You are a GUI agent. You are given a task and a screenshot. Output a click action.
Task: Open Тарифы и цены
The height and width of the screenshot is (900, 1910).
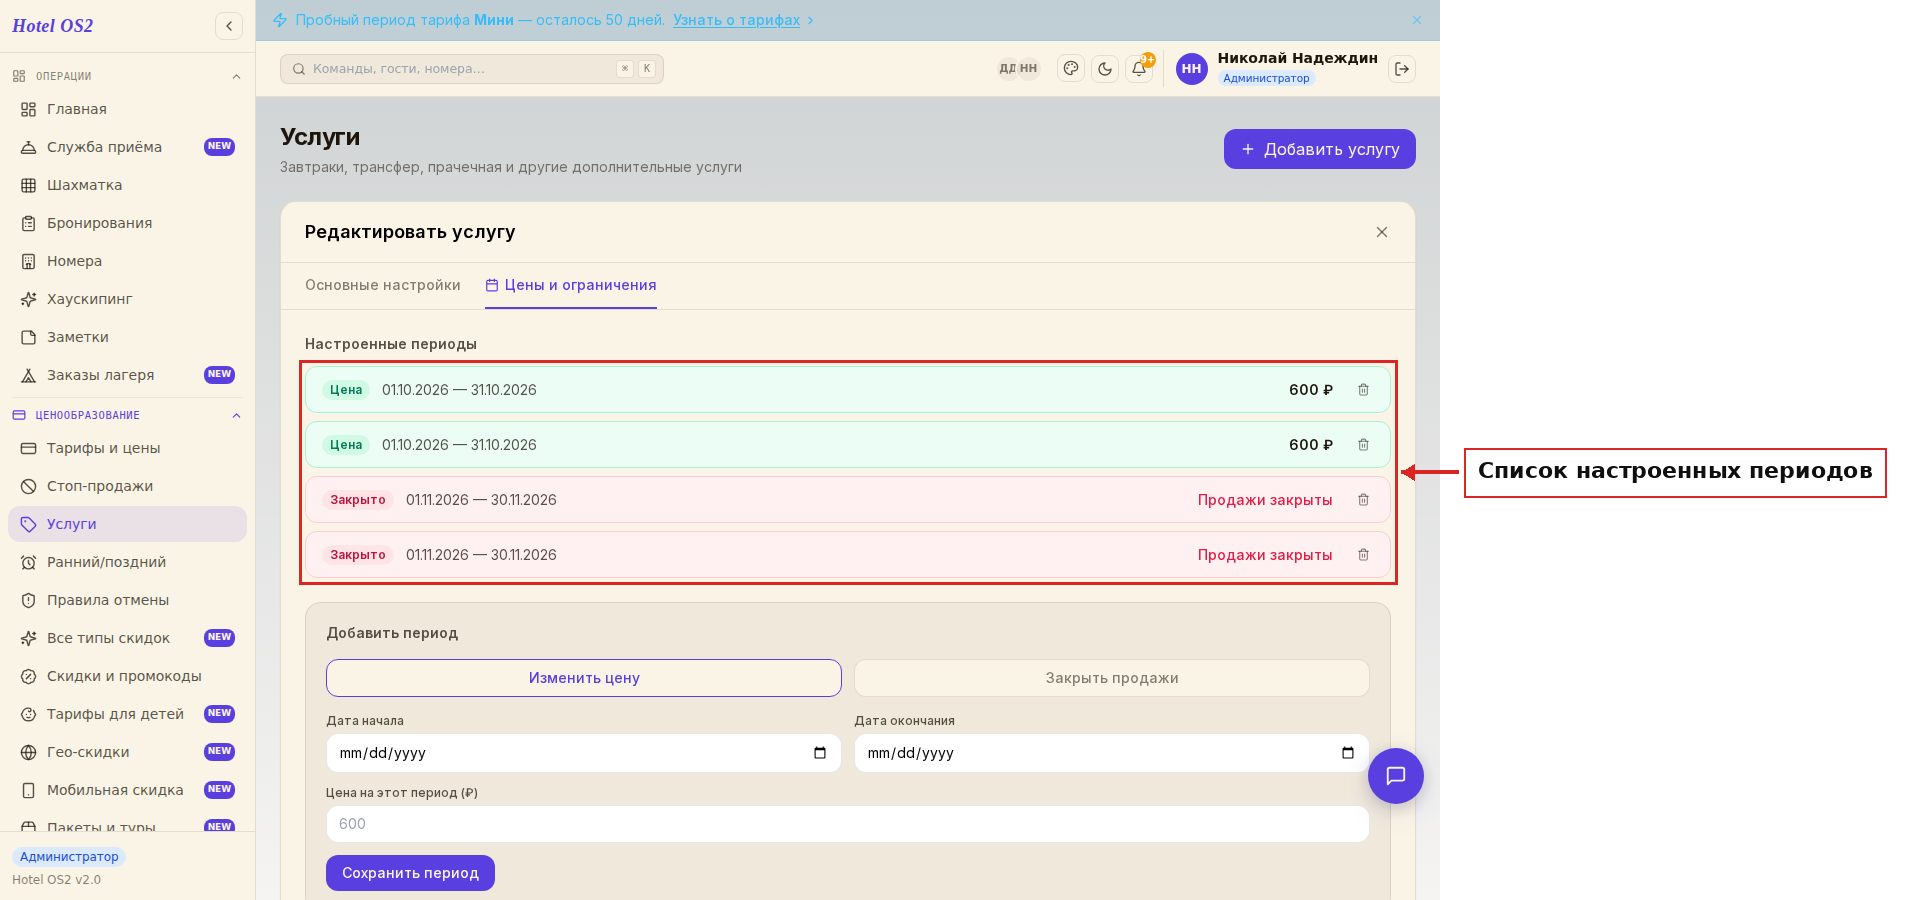pyautogui.click(x=127, y=448)
